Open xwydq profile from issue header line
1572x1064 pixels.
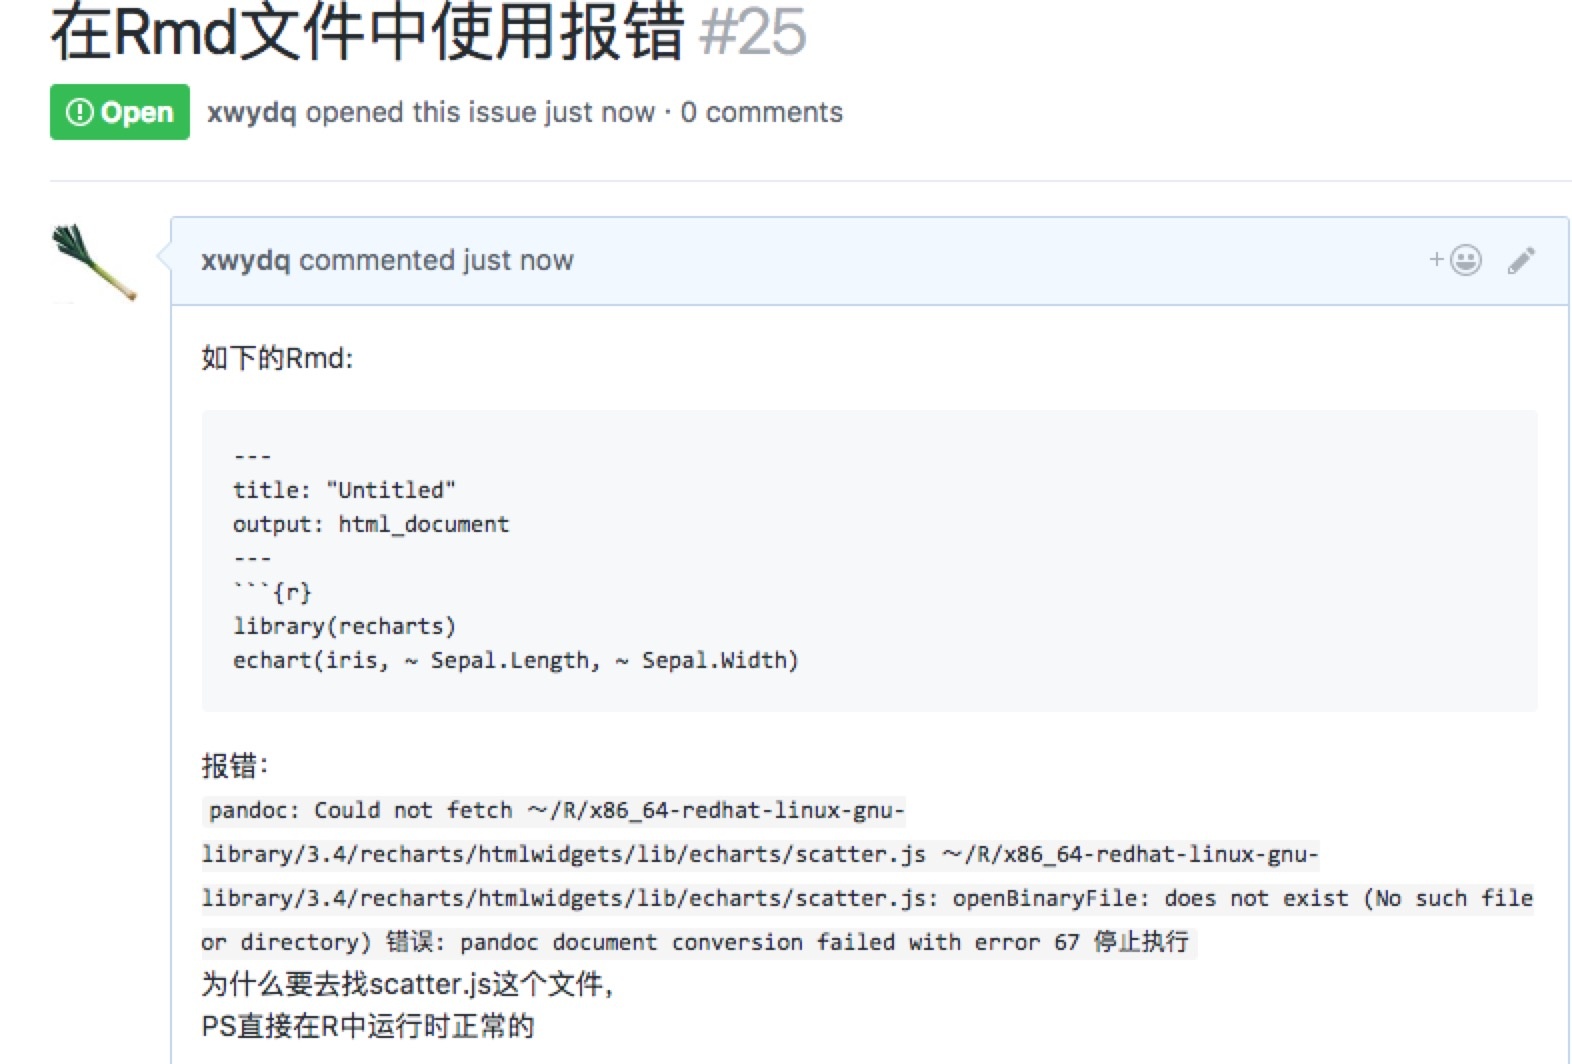251,112
